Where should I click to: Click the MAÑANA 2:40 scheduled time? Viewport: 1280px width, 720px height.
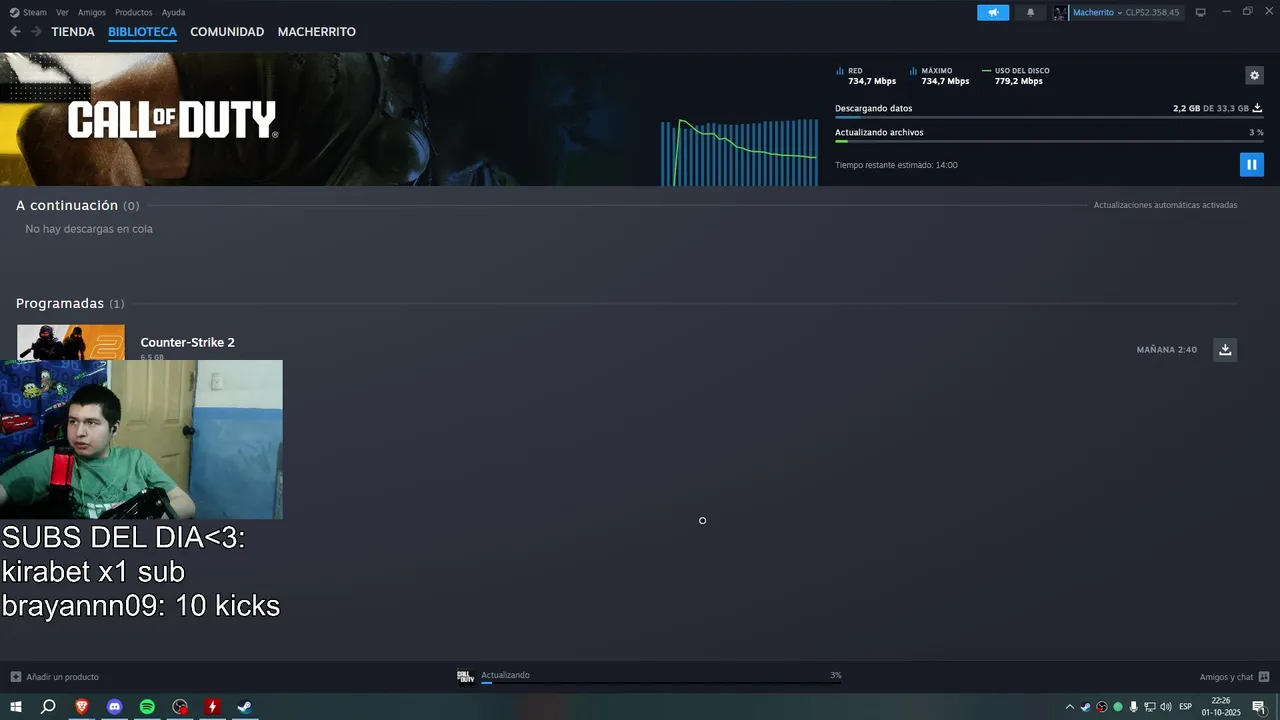(1167, 350)
